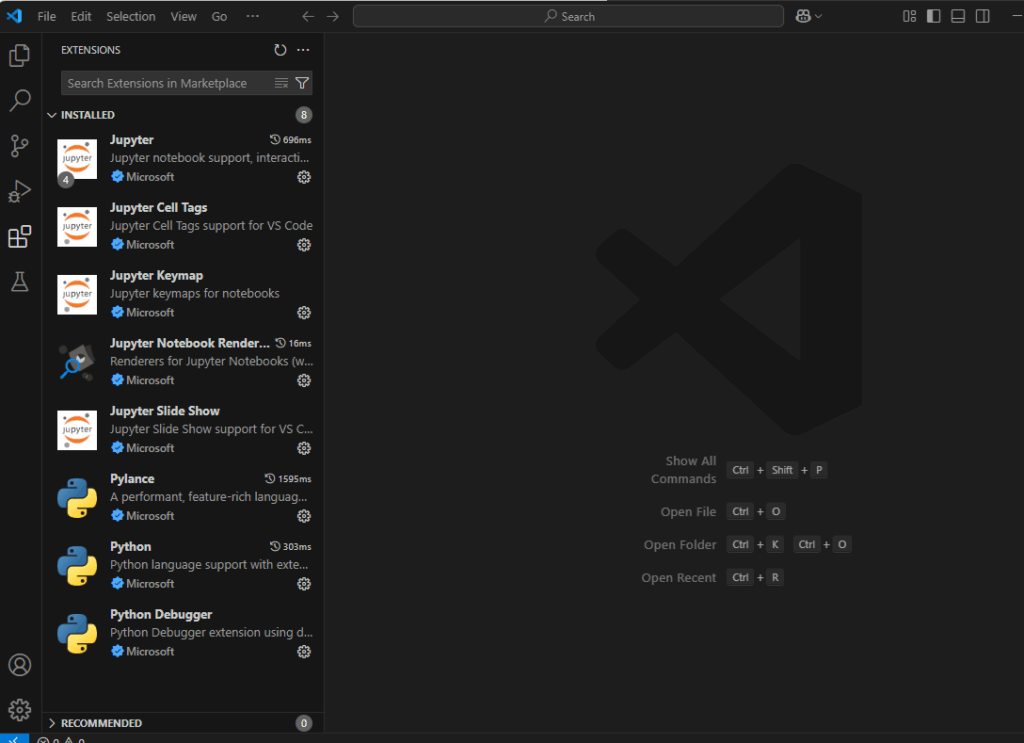Click the 303ms activation time for Python

click(291, 546)
